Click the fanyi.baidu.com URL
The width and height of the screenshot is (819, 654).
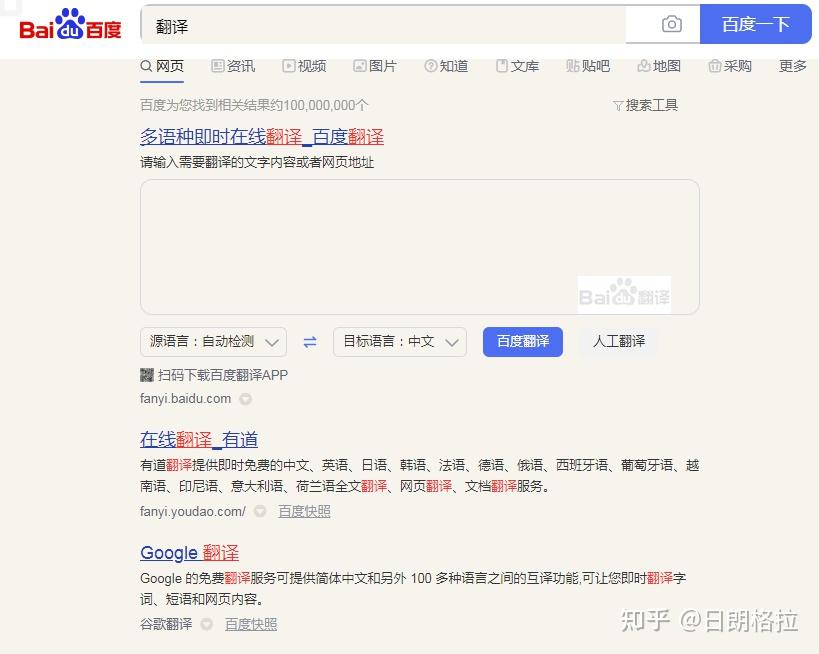185,399
